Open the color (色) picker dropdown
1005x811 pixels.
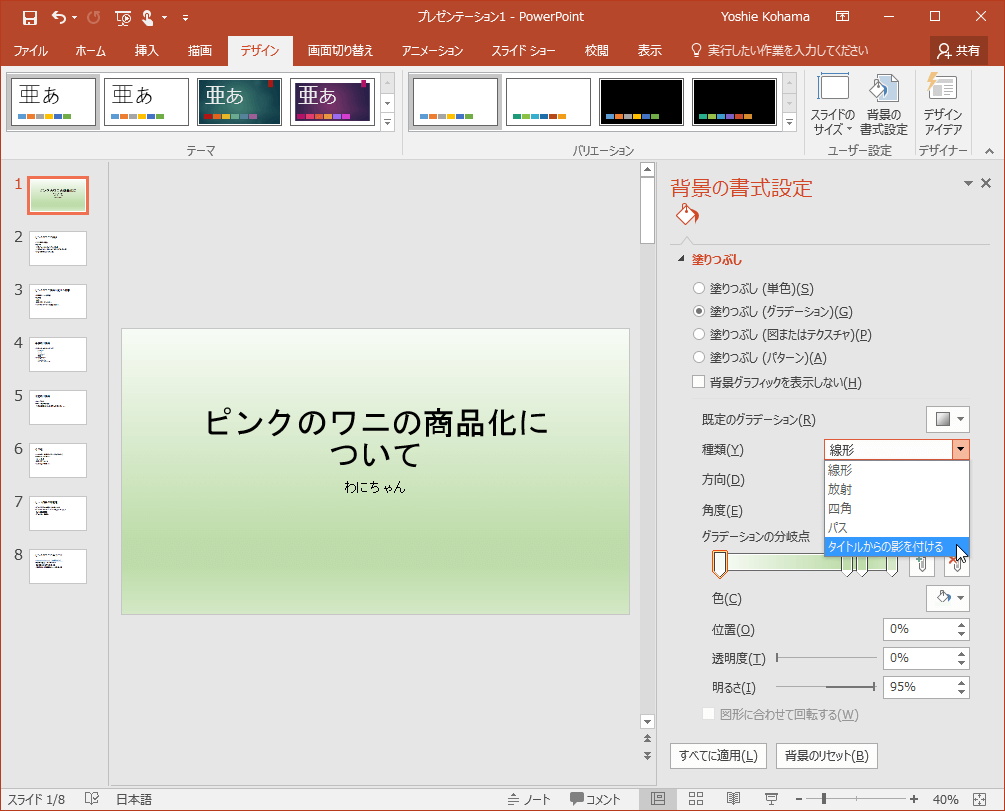[x=947, y=598]
